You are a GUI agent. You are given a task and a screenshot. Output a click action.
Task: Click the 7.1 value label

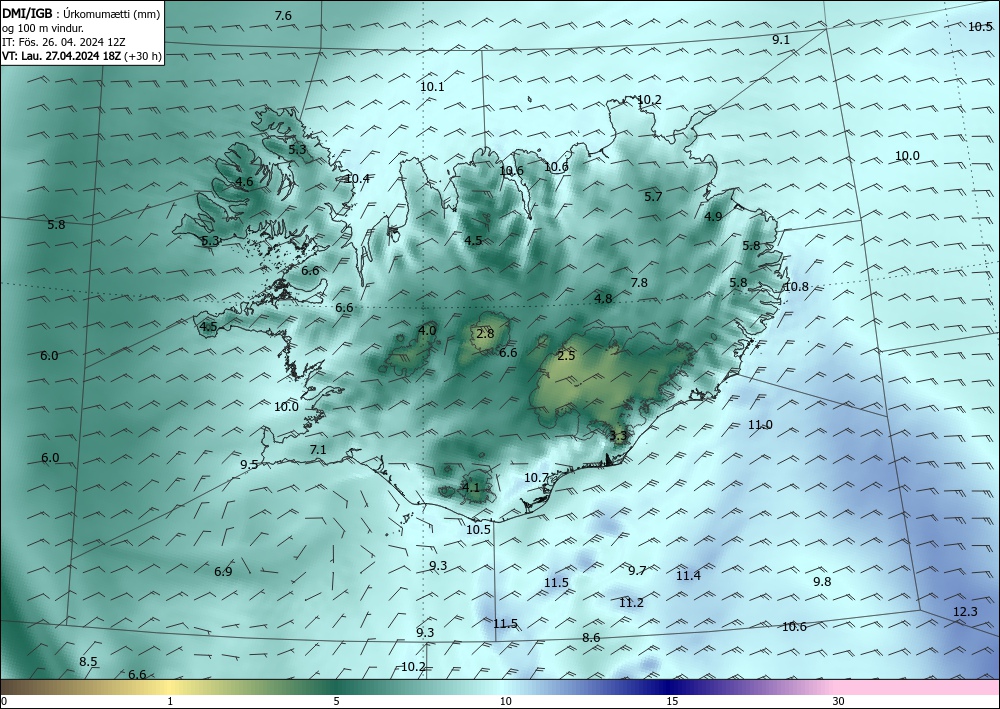pyautogui.click(x=318, y=450)
